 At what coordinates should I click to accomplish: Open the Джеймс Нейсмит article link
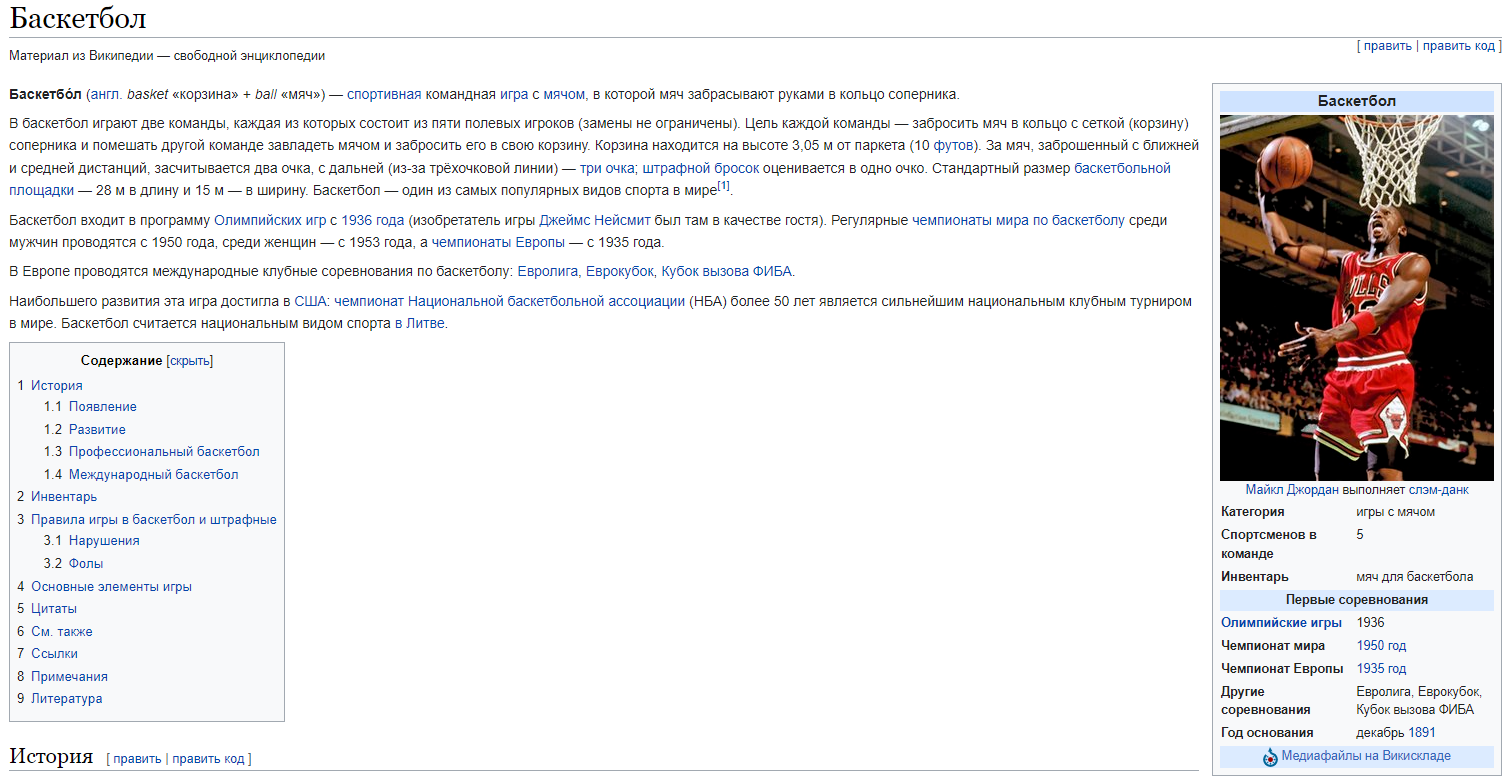pyautogui.click(x=595, y=220)
